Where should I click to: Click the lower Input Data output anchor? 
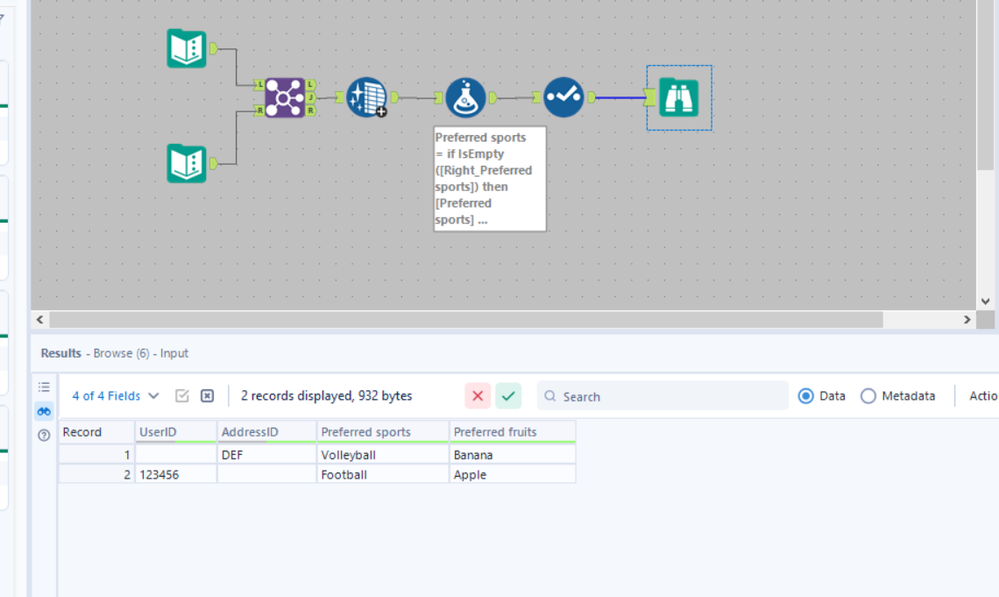[213, 164]
